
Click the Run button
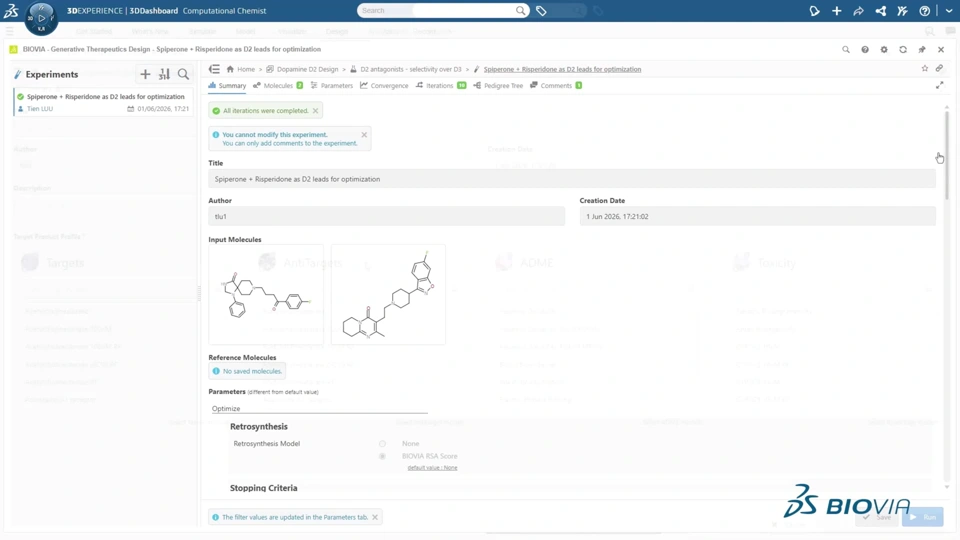923,517
